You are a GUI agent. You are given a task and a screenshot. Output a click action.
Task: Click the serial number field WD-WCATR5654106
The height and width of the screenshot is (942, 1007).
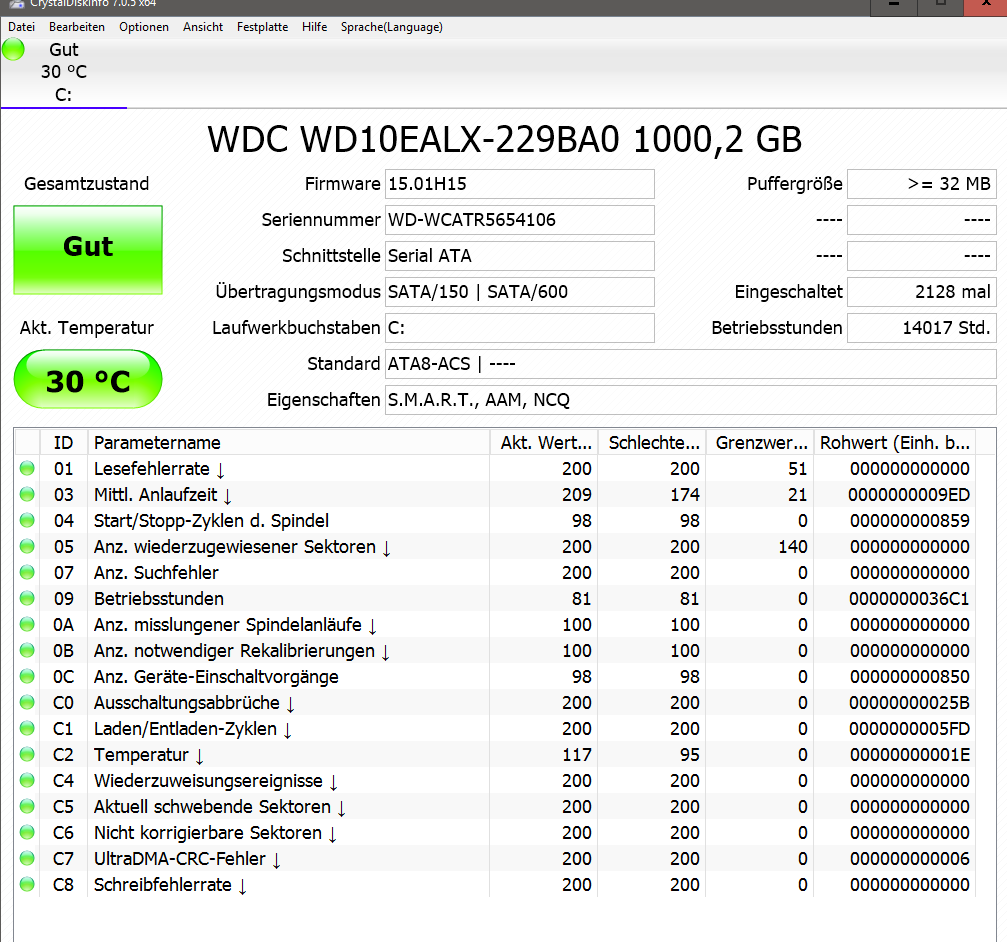click(x=520, y=220)
